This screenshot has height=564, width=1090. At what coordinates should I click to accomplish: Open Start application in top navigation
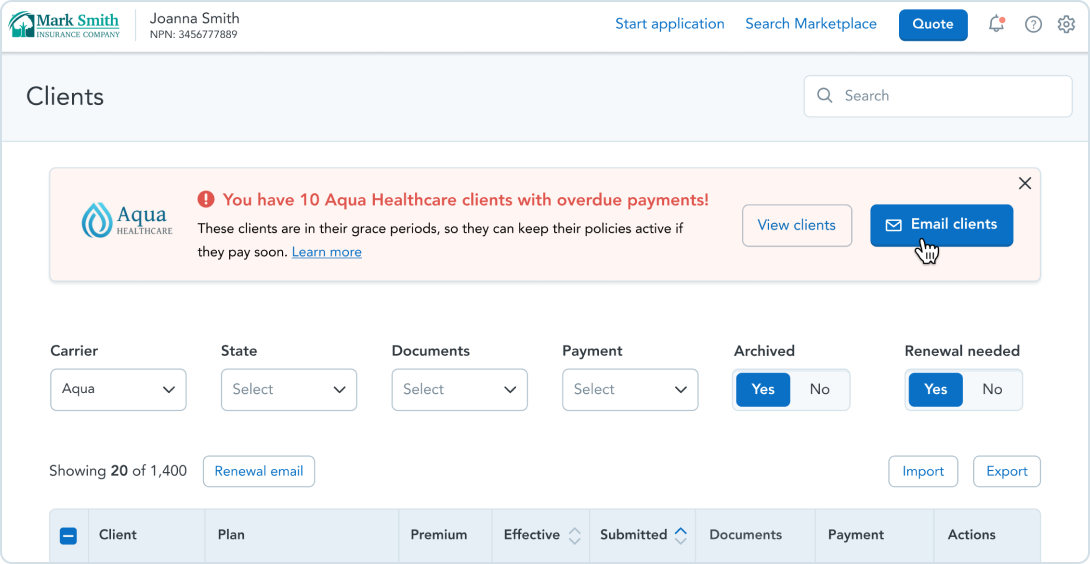[669, 24]
